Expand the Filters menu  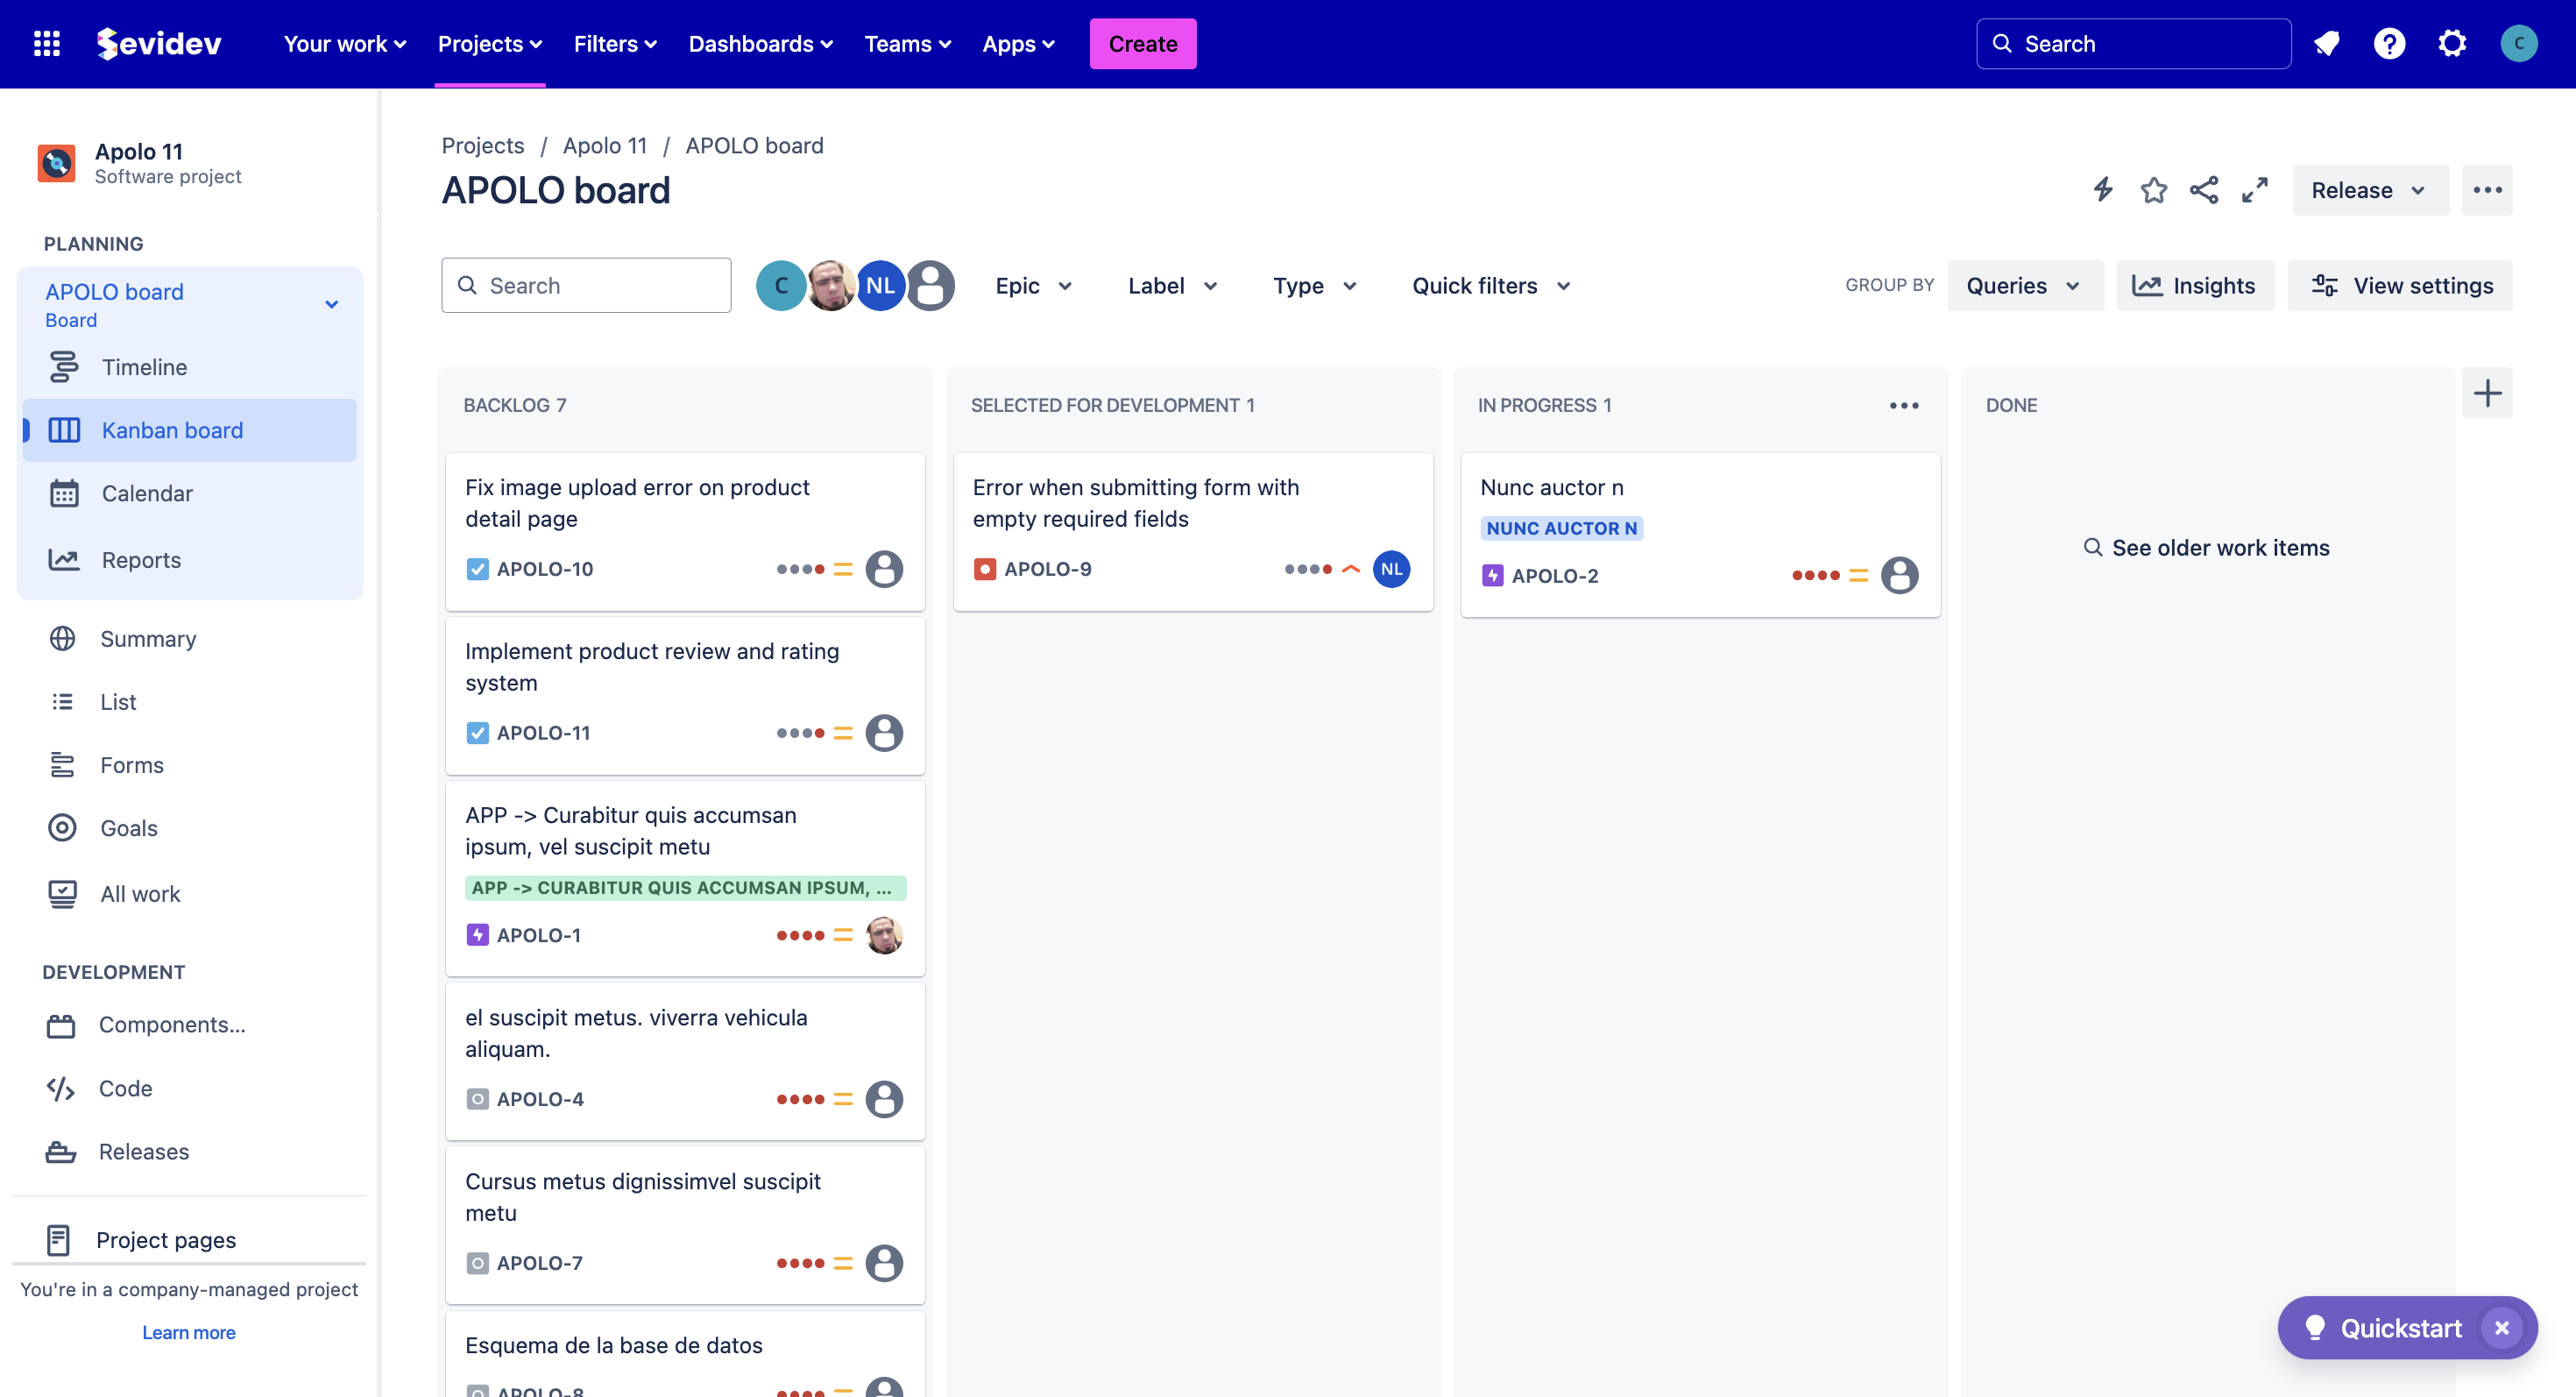615,43
